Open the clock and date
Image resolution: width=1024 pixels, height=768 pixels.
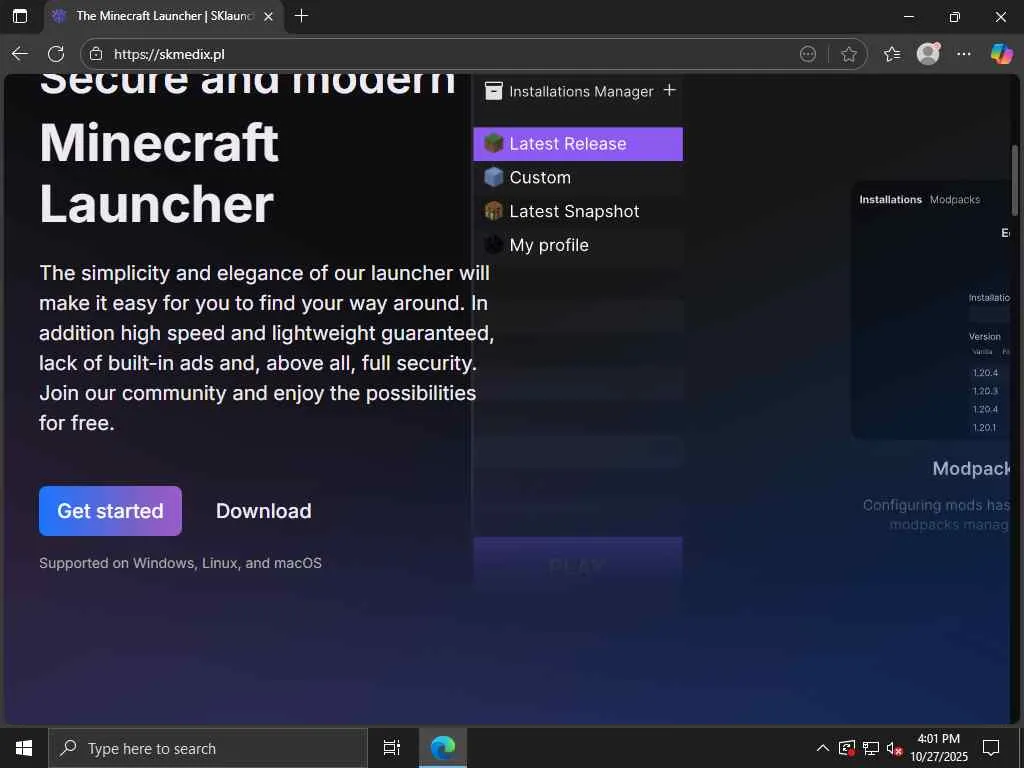[x=938, y=748]
